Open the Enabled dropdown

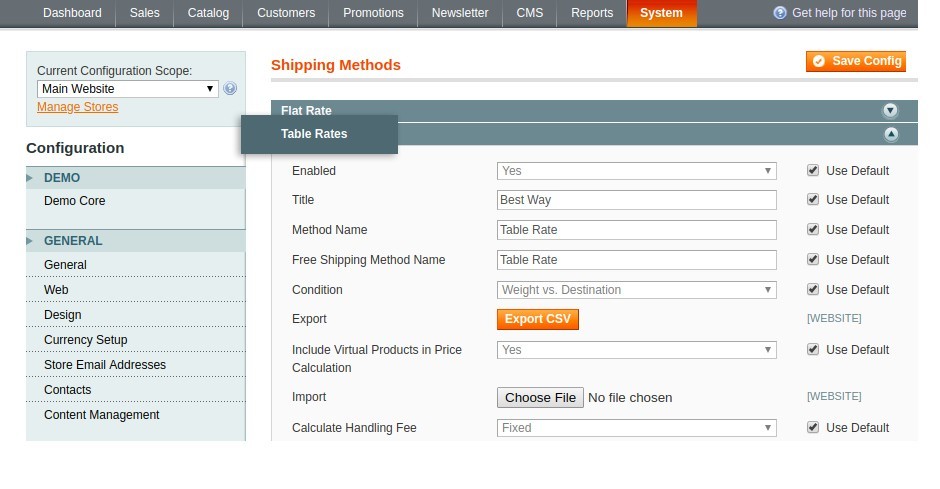[637, 171]
